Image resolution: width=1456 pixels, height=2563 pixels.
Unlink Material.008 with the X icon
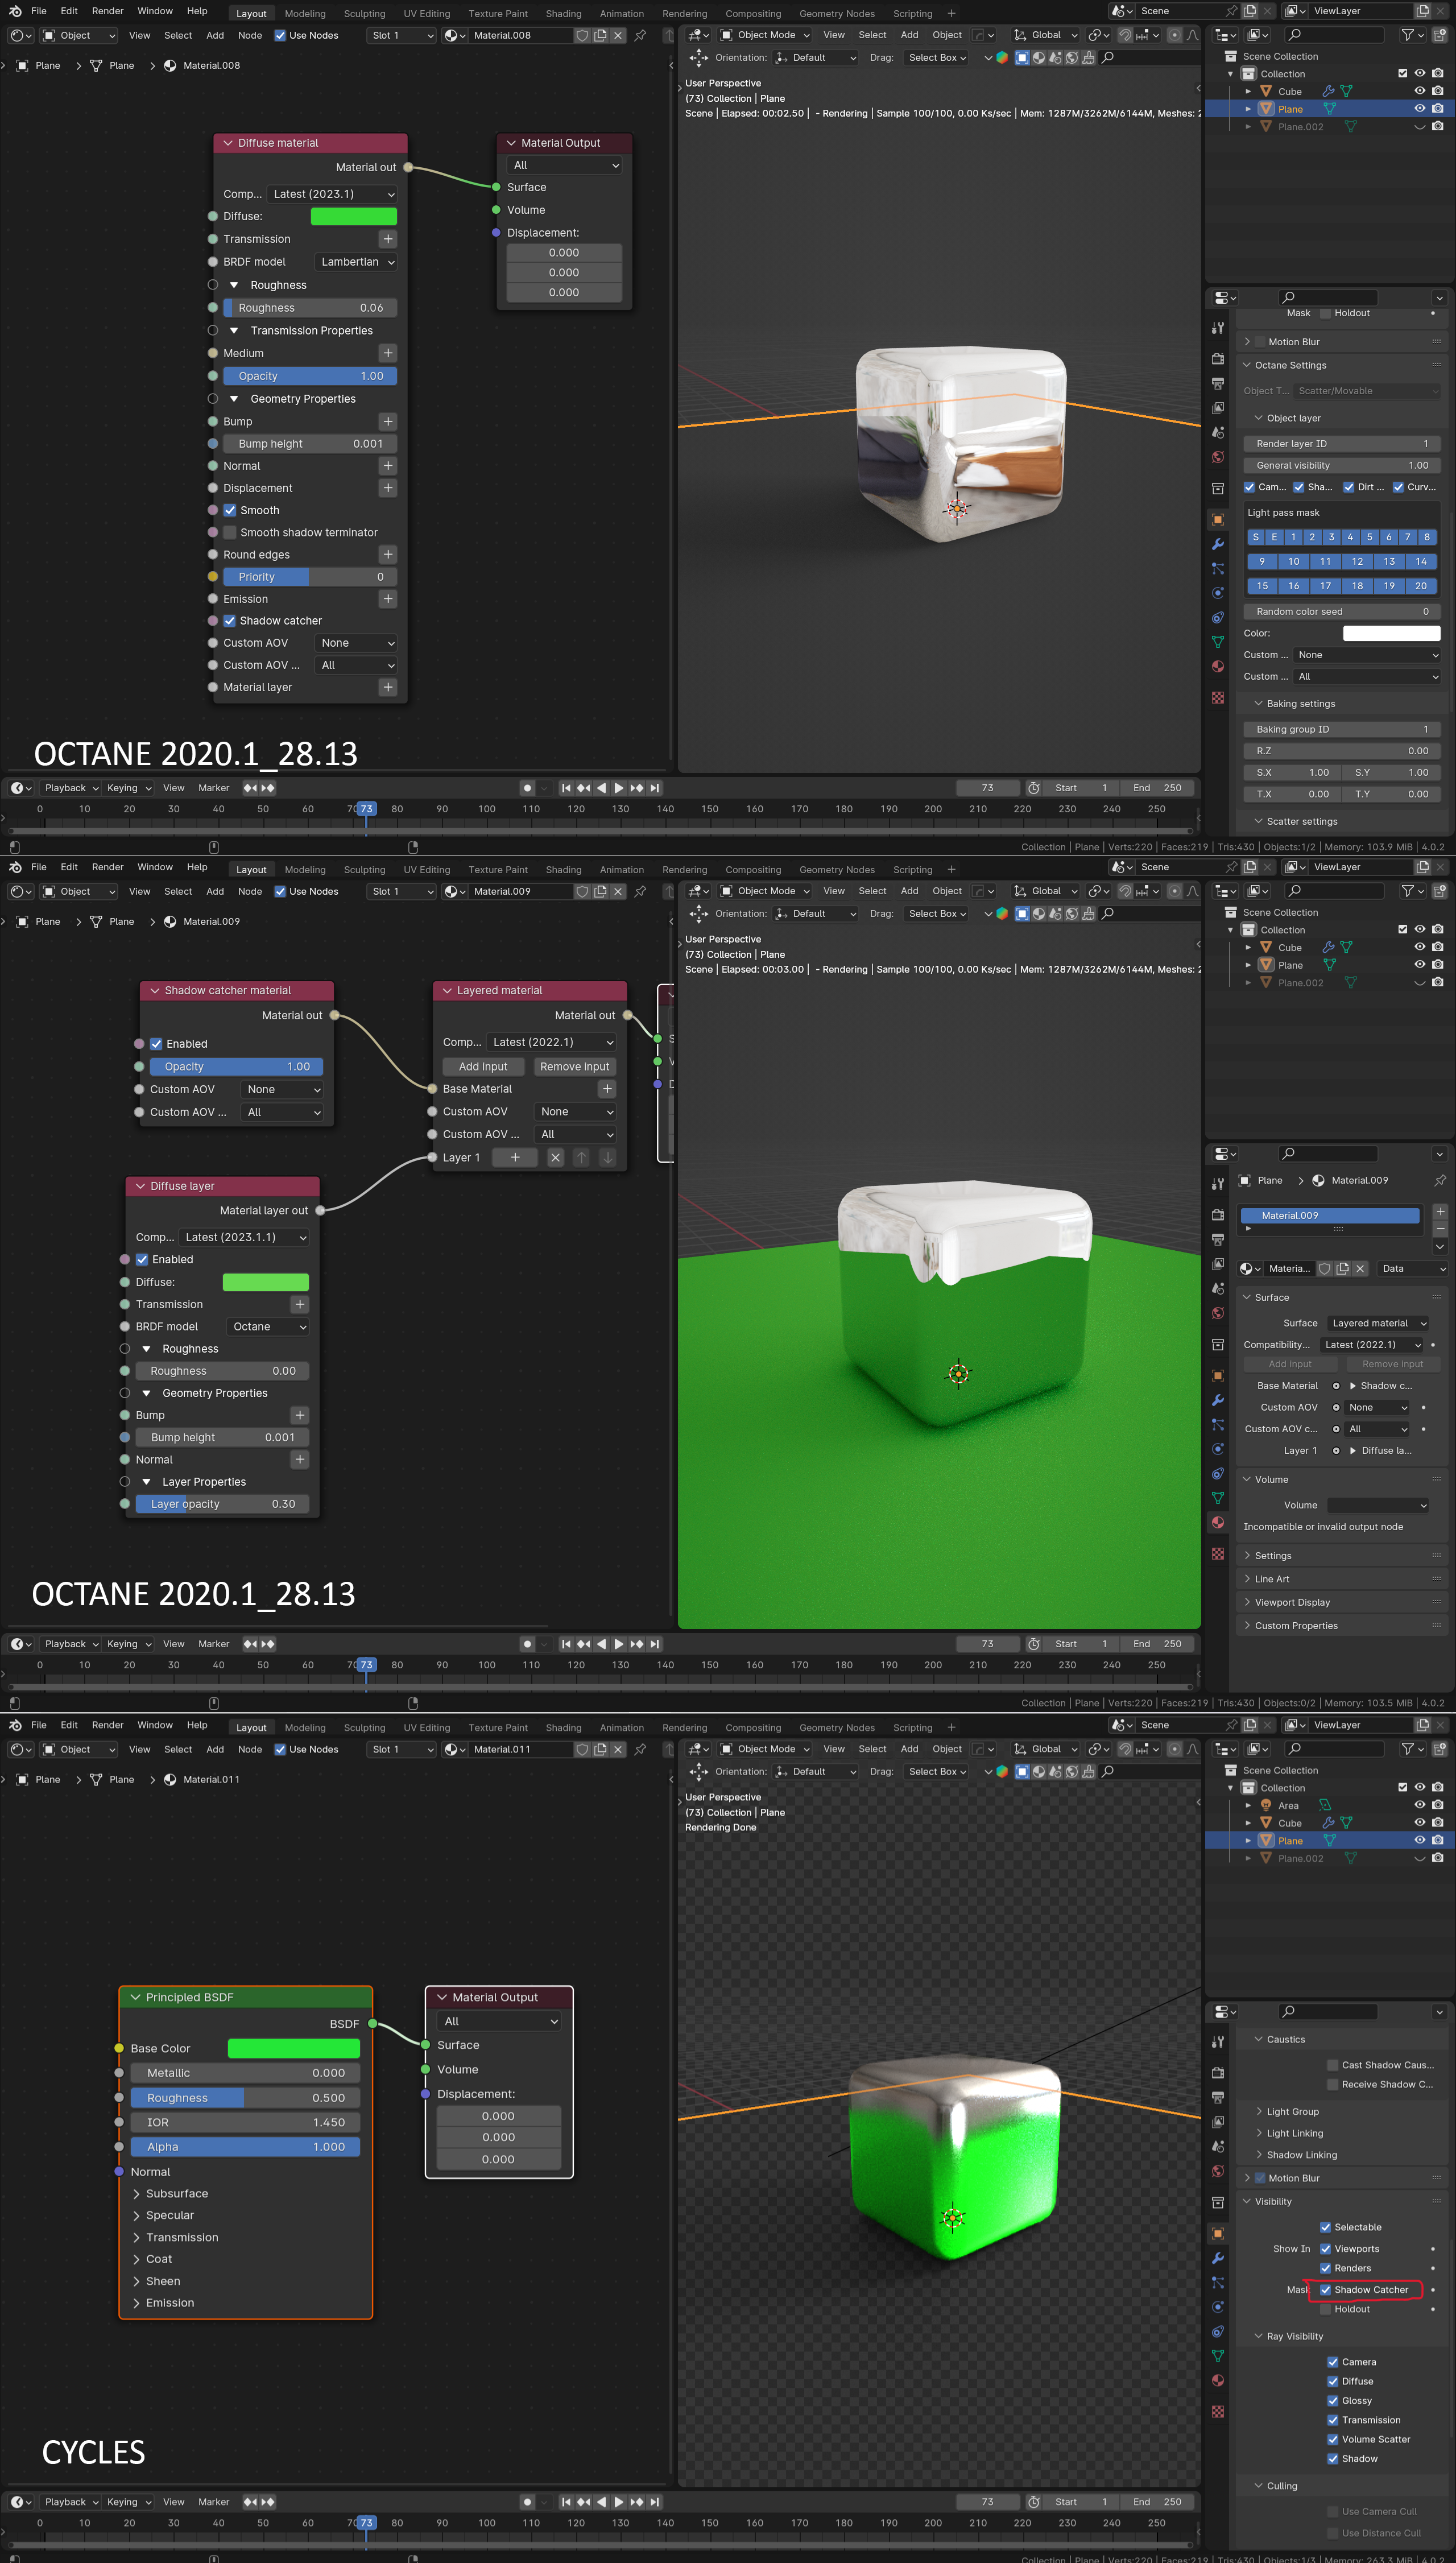(x=618, y=35)
